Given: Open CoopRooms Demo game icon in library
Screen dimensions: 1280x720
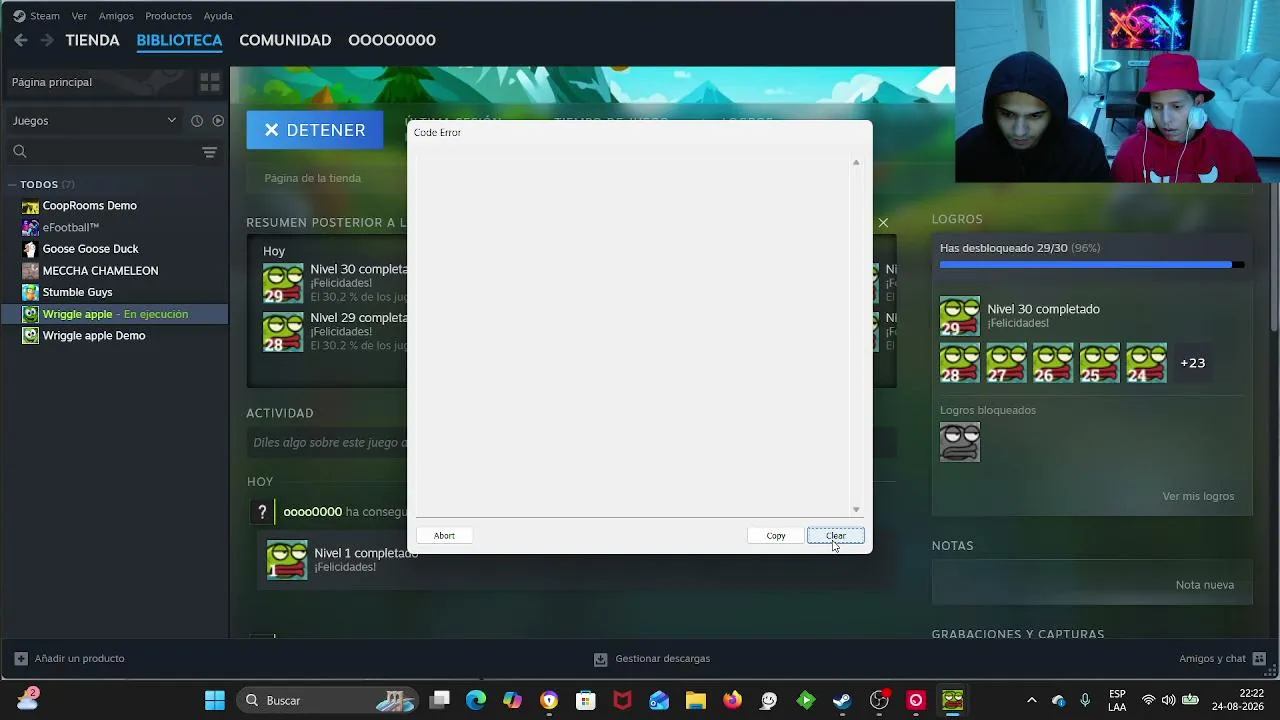Looking at the screenshot, I should (31, 206).
